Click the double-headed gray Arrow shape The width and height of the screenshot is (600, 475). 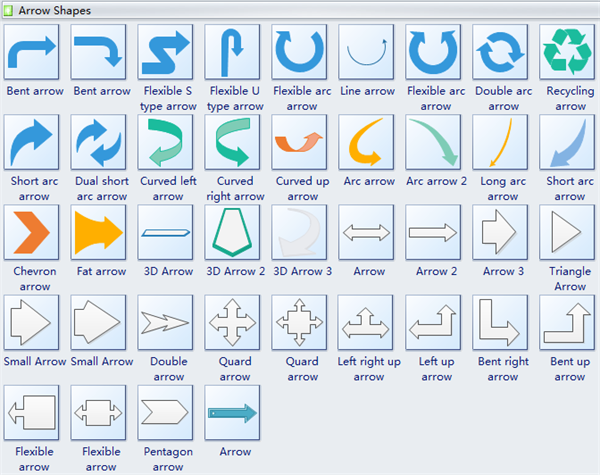tap(366, 232)
